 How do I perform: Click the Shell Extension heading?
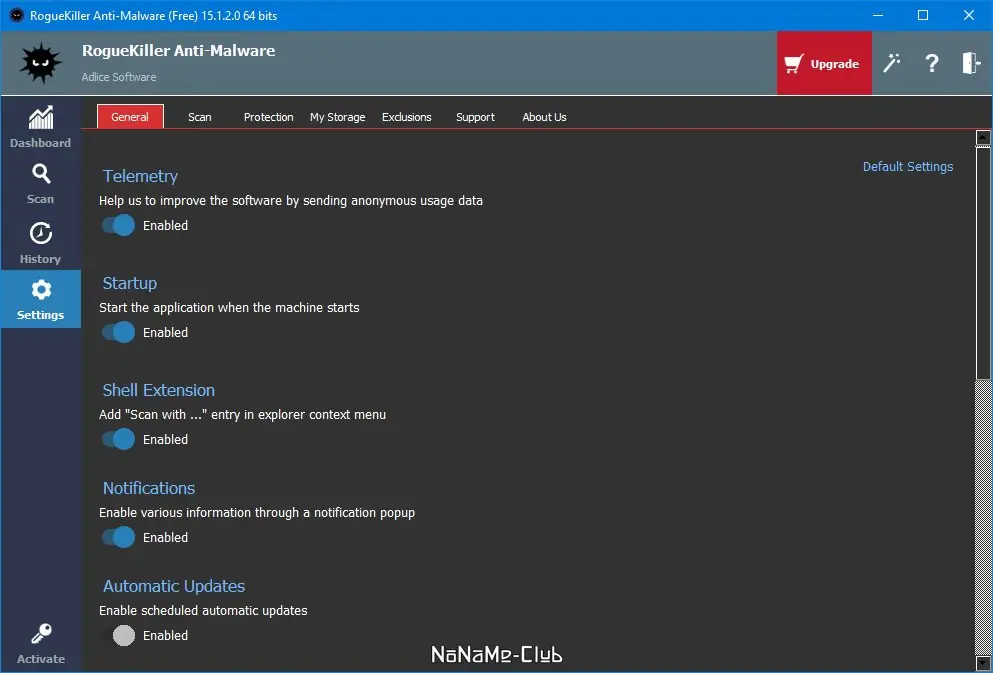point(158,390)
